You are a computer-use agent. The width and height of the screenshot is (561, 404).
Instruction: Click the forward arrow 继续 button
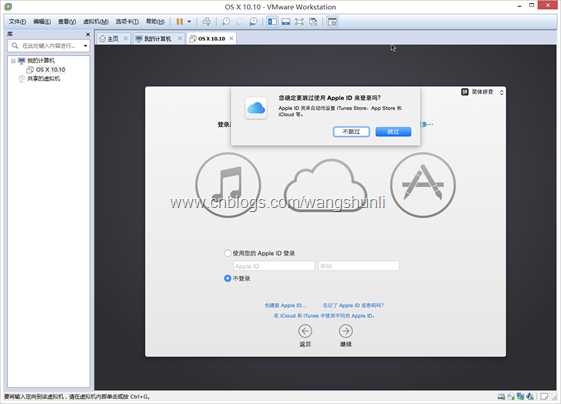(x=346, y=331)
